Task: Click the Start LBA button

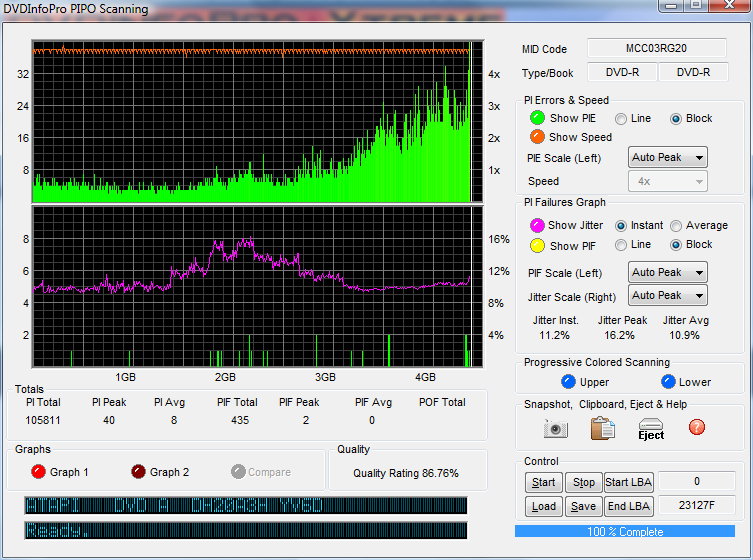Action: click(x=629, y=482)
